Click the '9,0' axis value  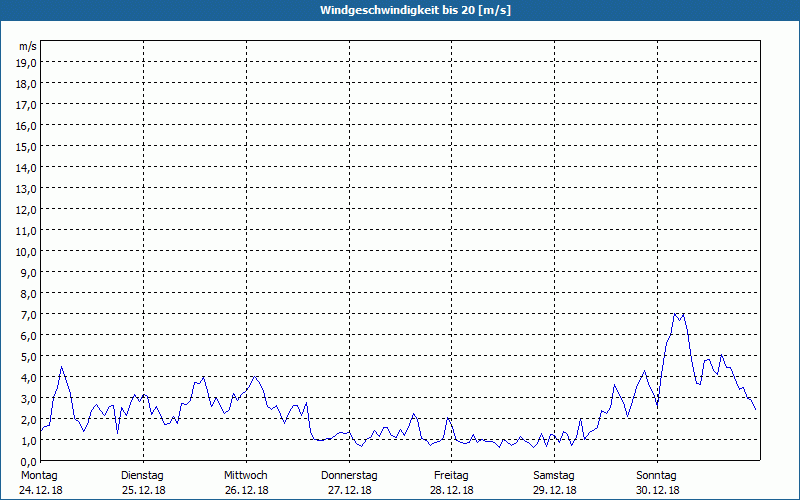(x=29, y=273)
